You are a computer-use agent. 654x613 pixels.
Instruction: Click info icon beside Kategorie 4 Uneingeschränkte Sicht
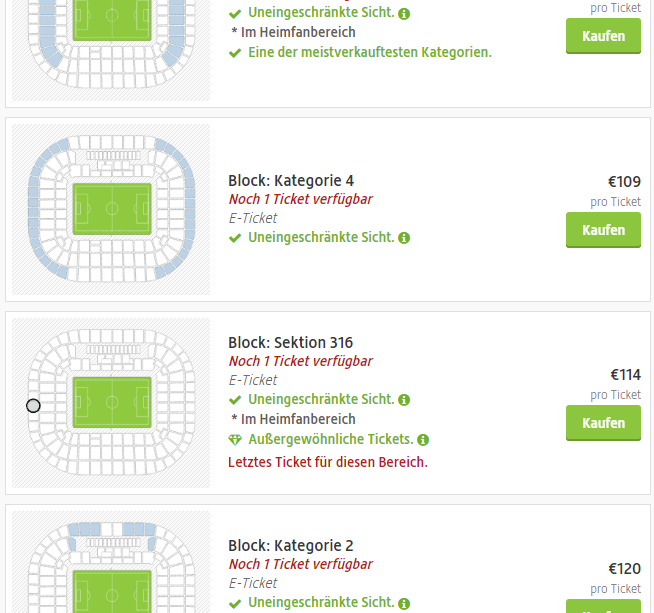(404, 238)
